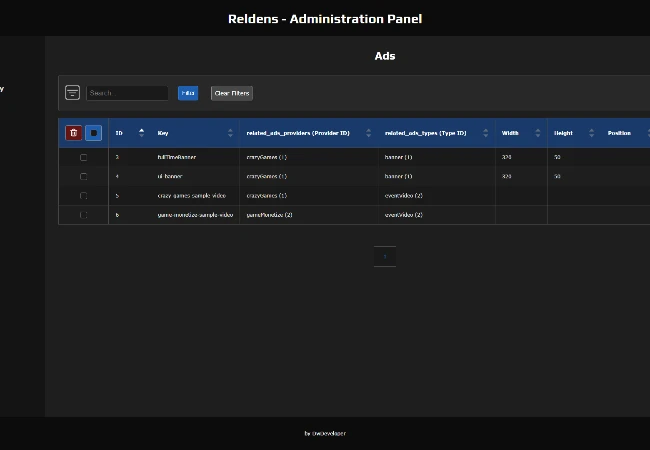This screenshot has width=650, height=450.
Task: Open the game-monetize-sample-video key cell
Action: 195,215
